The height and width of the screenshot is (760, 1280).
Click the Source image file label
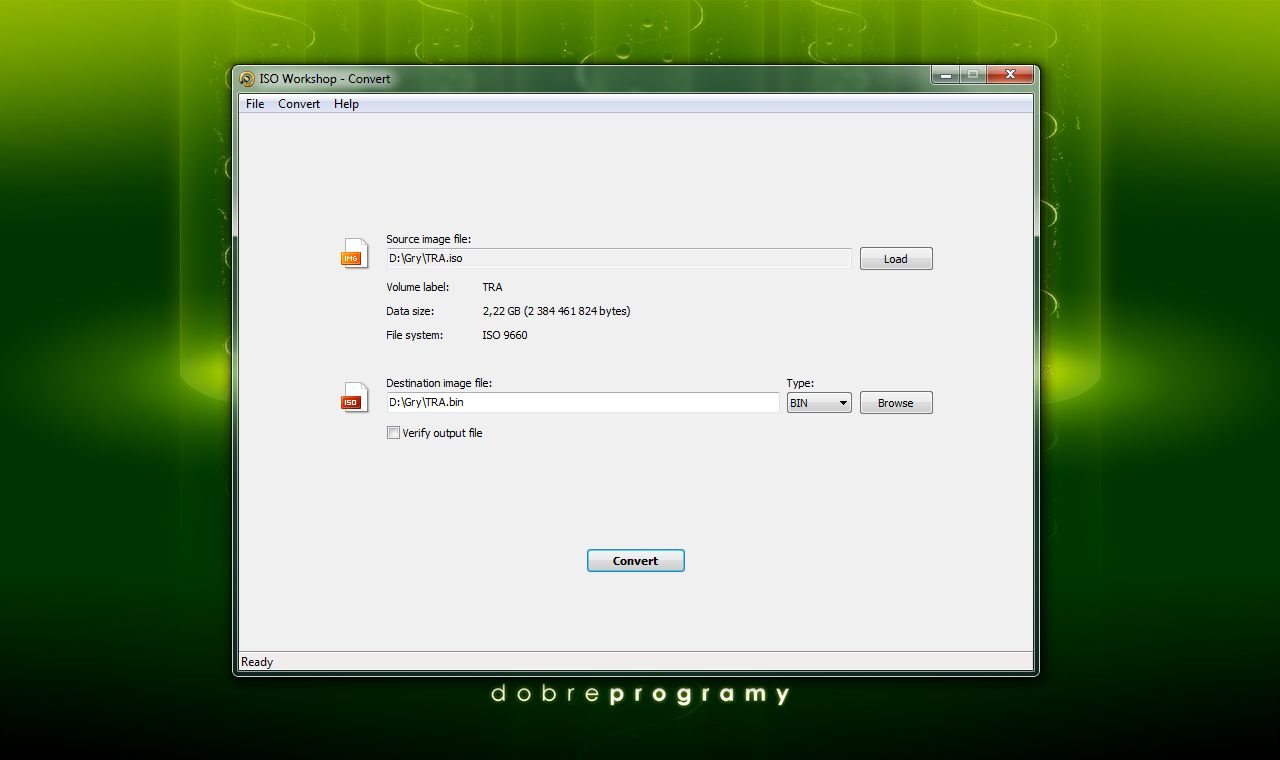point(428,239)
